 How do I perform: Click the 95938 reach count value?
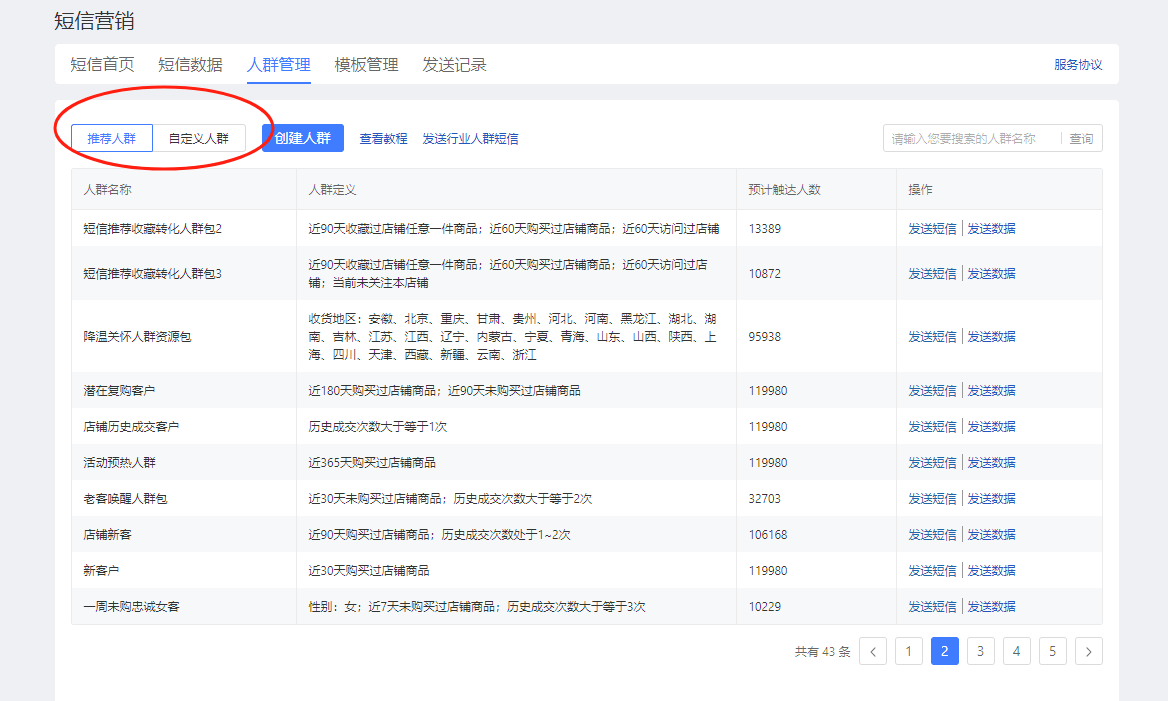(x=765, y=337)
